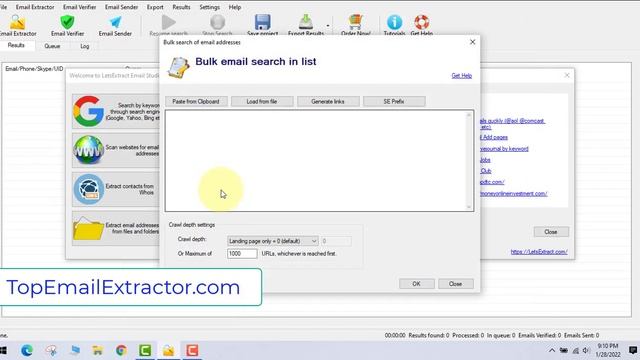Image resolution: width=640 pixels, height=360 pixels.
Task: Click the volume speaker tray icon
Action: 586,350
